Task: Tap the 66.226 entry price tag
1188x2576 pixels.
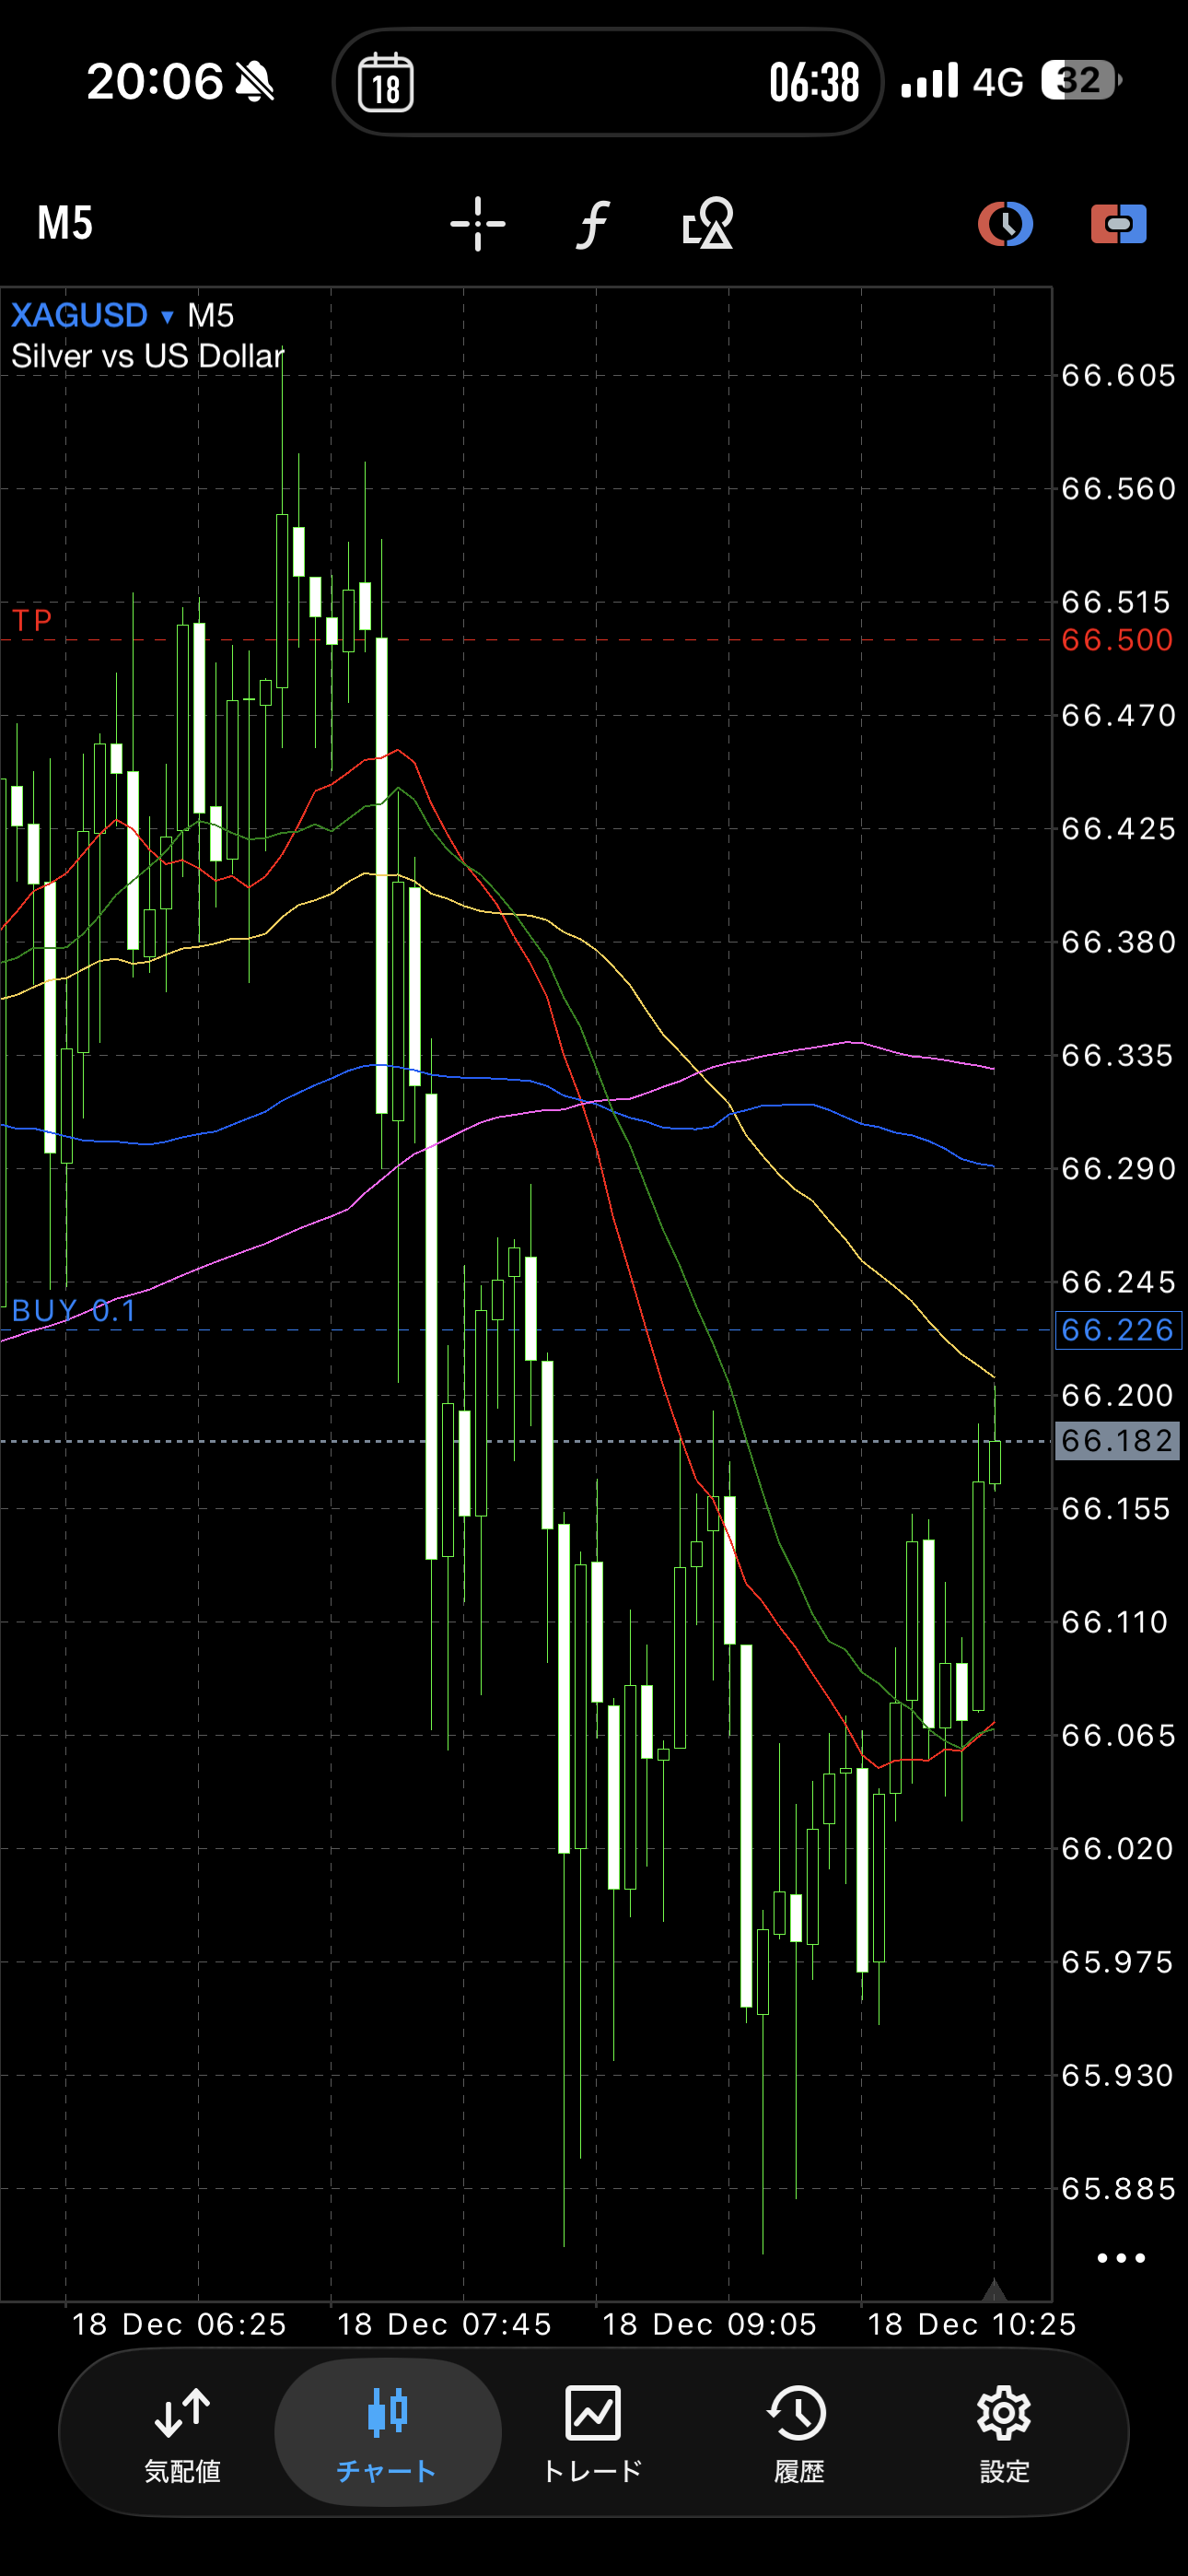Action: [1117, 1331]
